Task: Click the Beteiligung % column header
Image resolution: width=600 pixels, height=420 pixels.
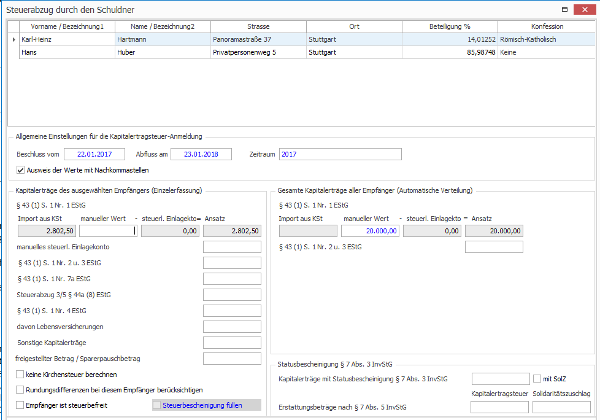Action: click(x=450, y=26)
